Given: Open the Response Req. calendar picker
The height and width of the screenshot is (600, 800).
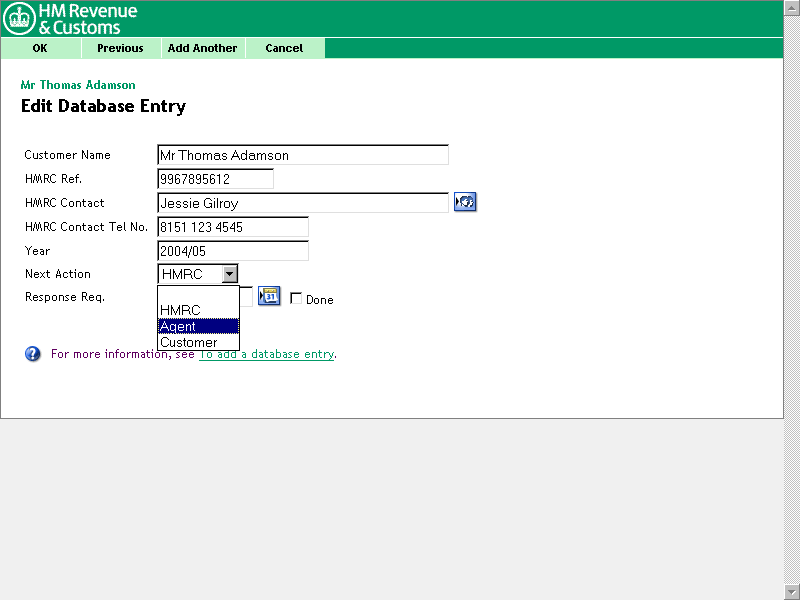Looking at the screenshot, I should pyautogui.click(x=269, y=296).
